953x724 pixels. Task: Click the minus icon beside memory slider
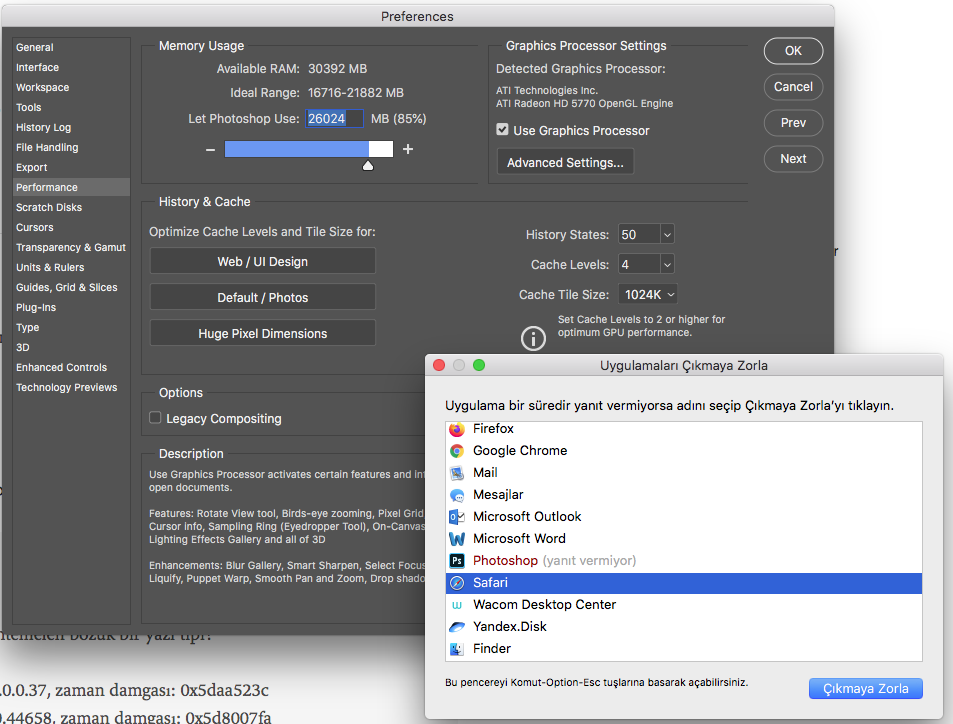pyautogui.click(x=210, y=150)
